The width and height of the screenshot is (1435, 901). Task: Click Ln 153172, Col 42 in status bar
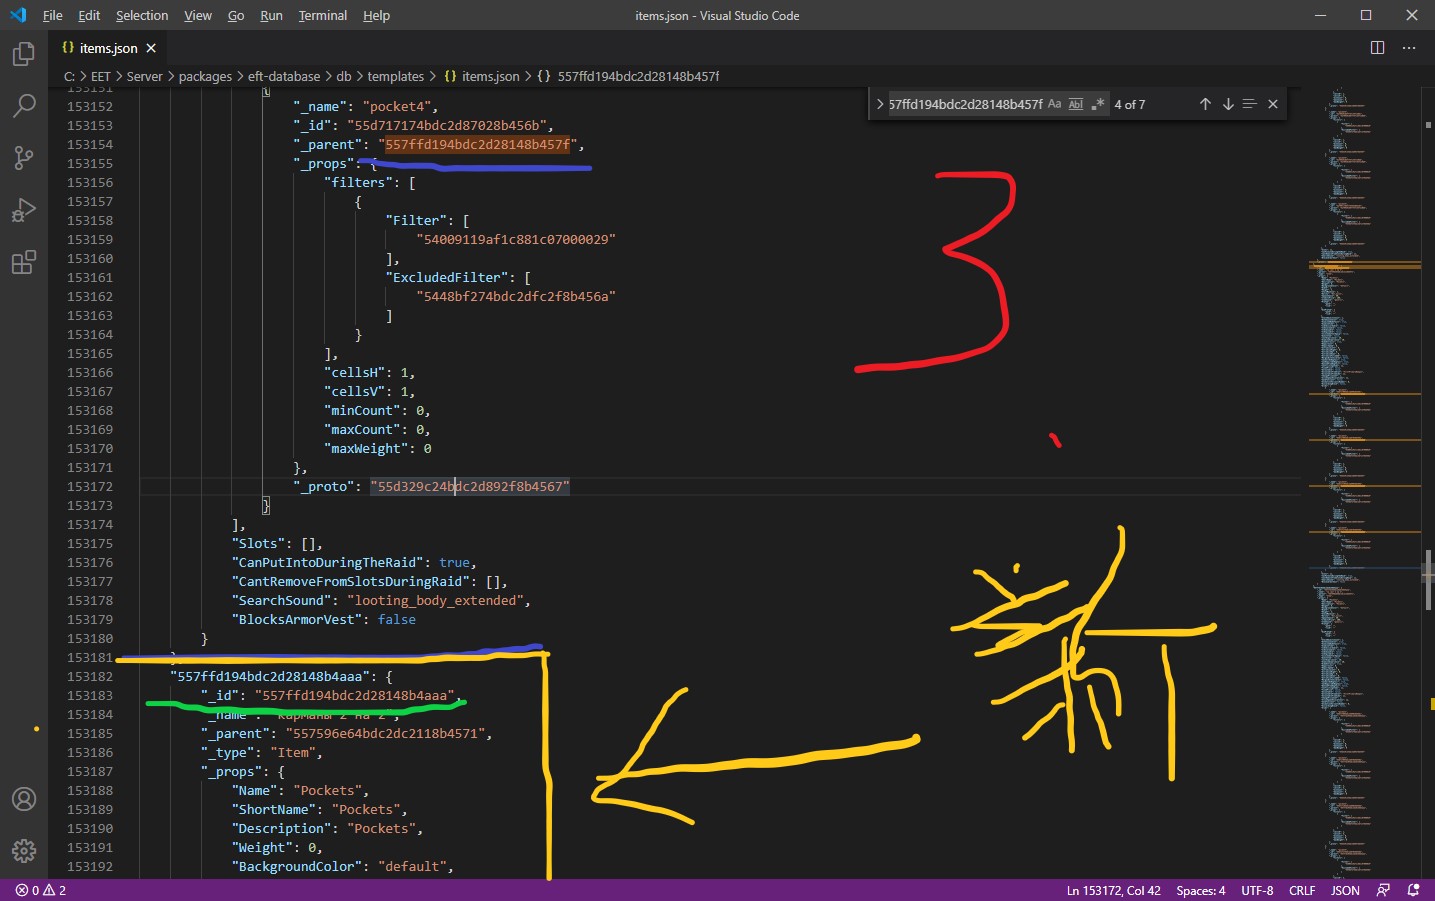1114,890
